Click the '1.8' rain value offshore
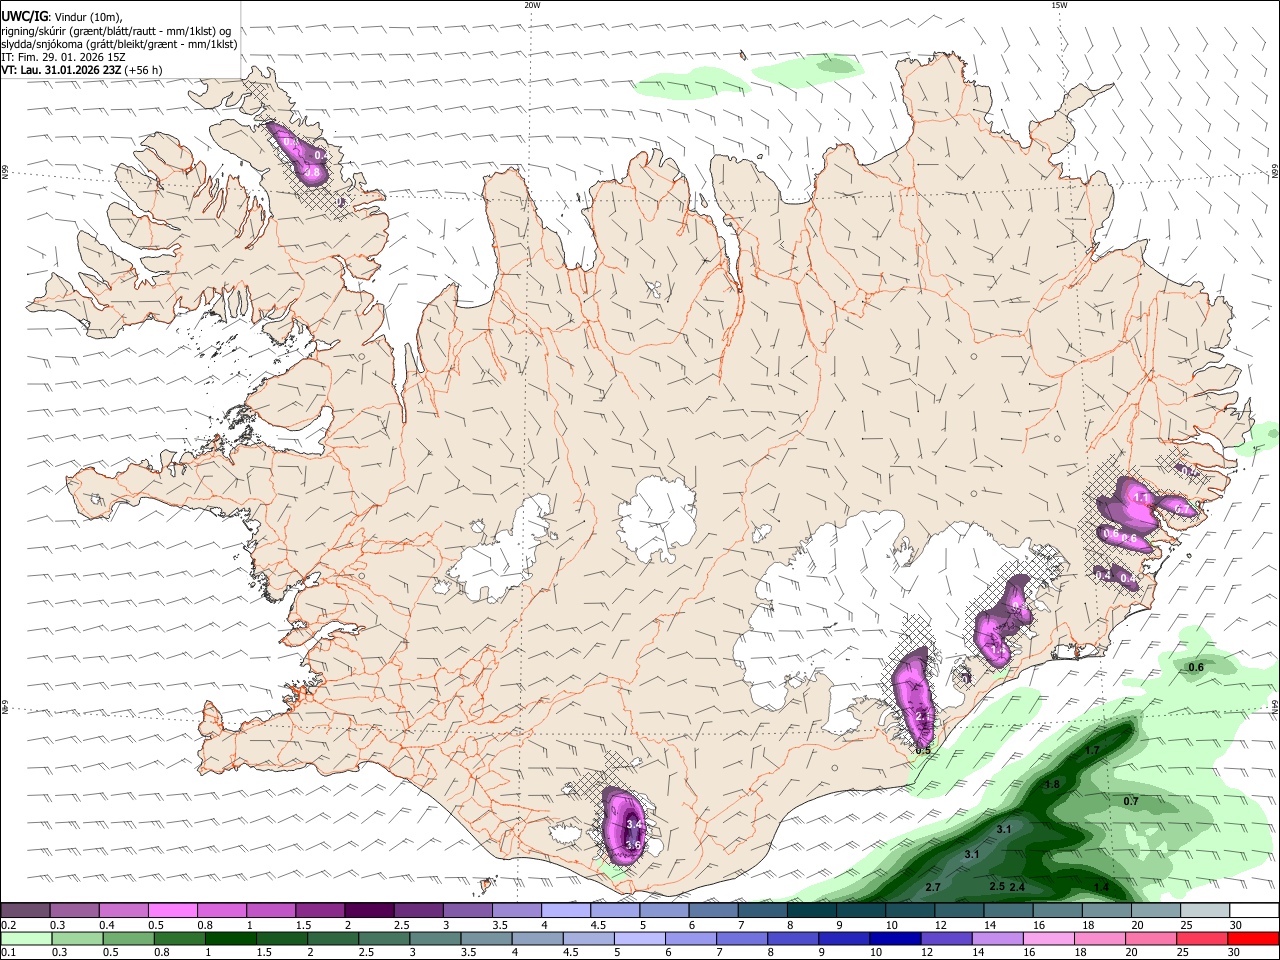 [x=1052, y=785]
